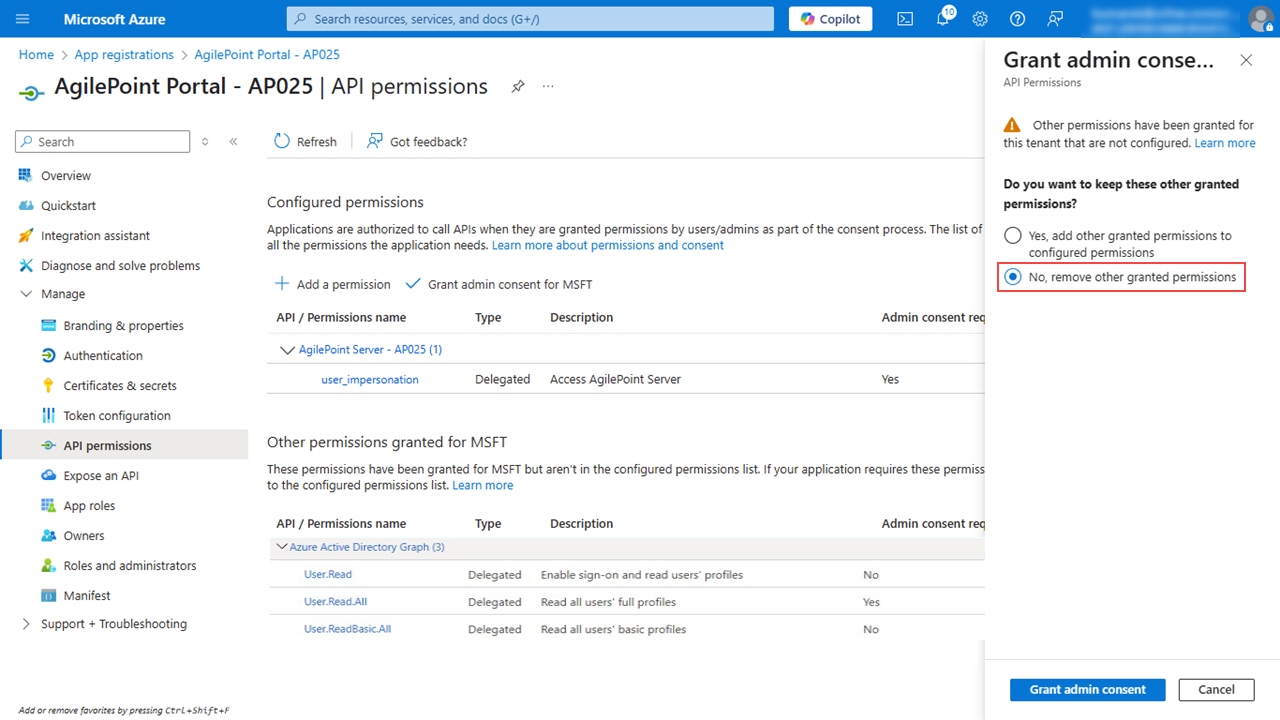Screen dimensions: 1280x720
Task: Click the sidebar expand/collapse arrows toggle
Action: tap(205, 142)
